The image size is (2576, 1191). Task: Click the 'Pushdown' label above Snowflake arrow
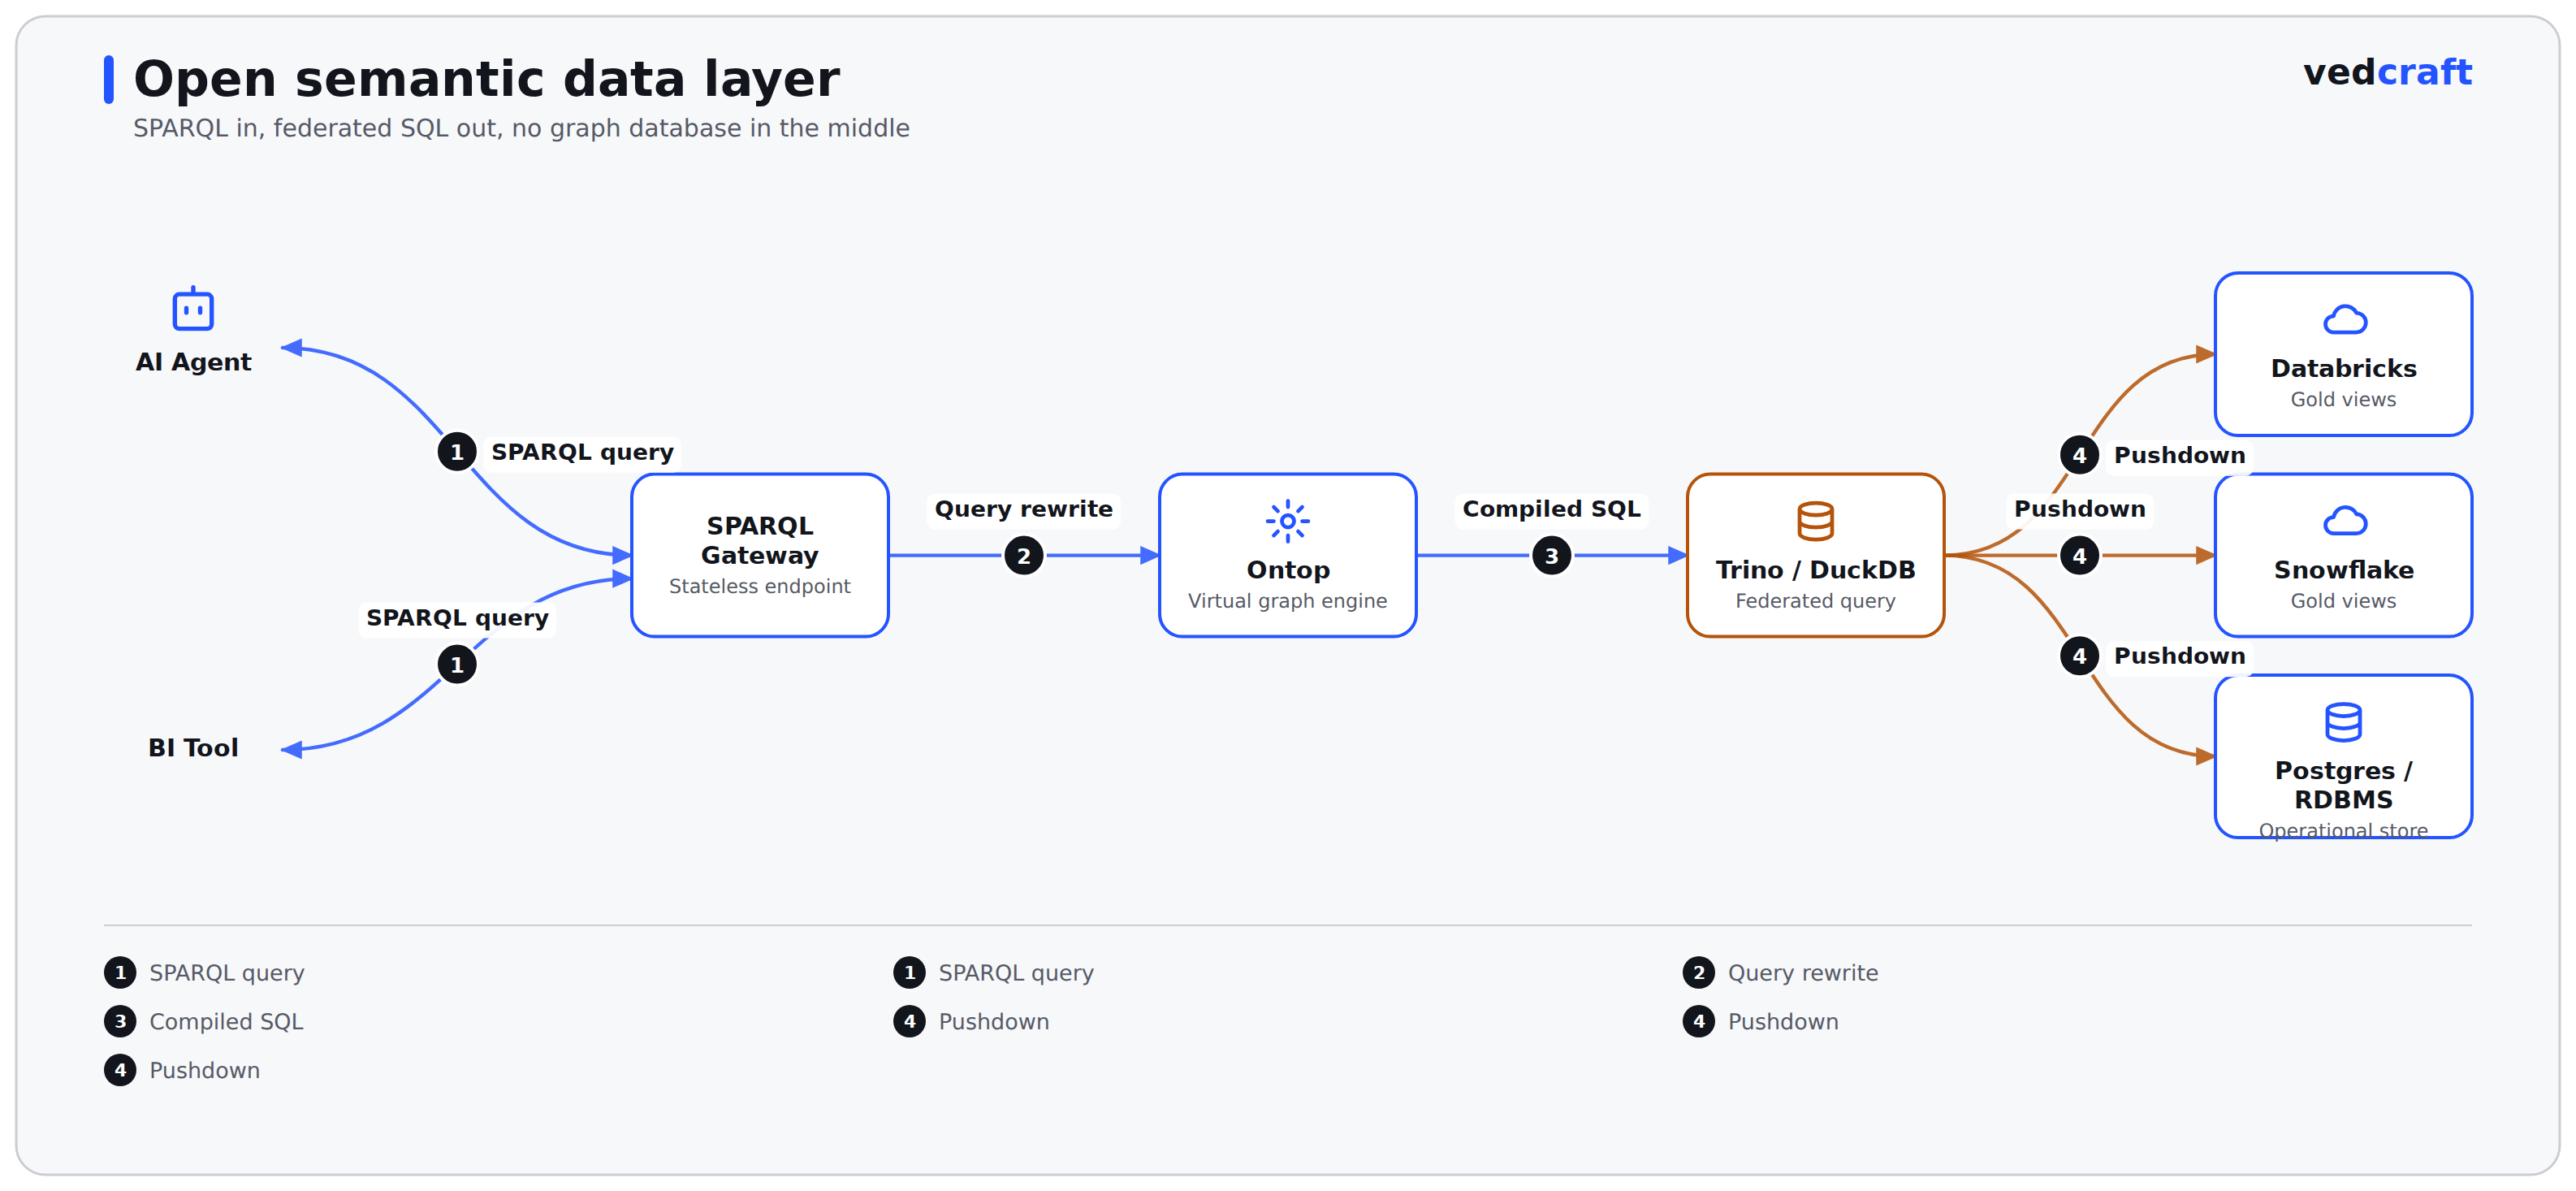pos(2079,509)
